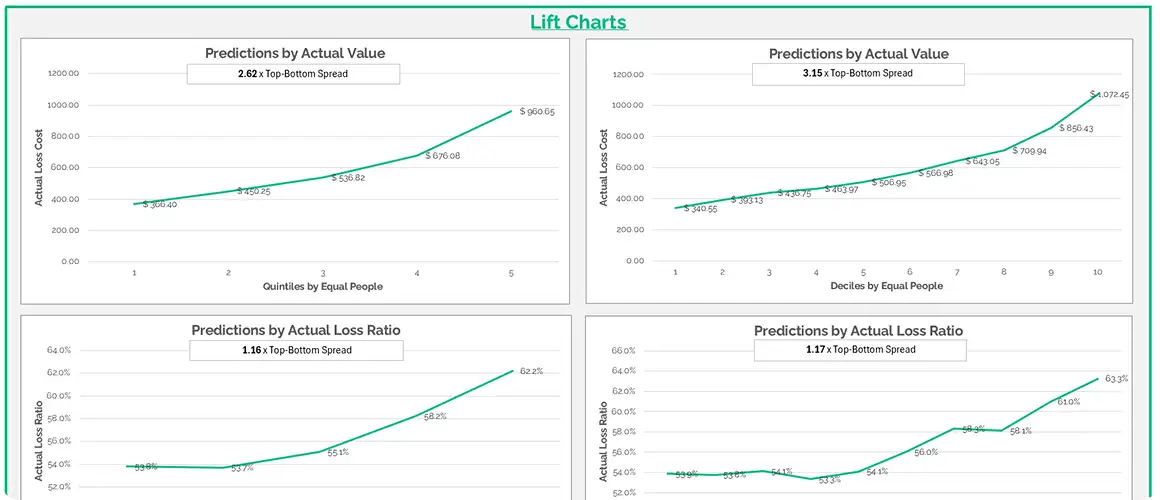Click the quintile chart's Predictions by Actual Value title

(295, 53)
